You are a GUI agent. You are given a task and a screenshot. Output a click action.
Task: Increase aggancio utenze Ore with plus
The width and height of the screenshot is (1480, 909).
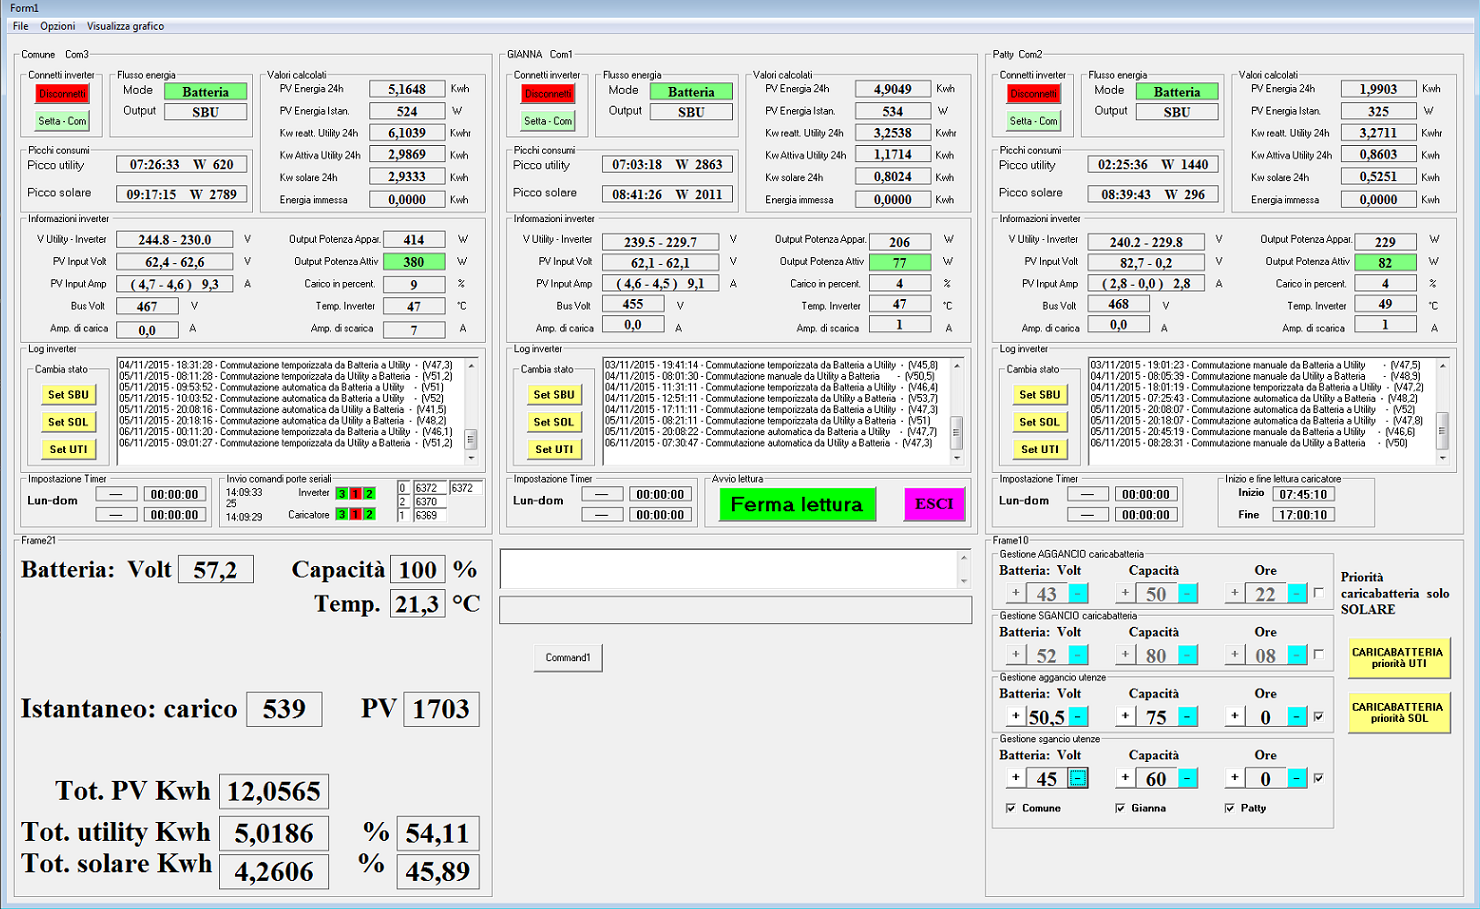tap(1235, 717)
